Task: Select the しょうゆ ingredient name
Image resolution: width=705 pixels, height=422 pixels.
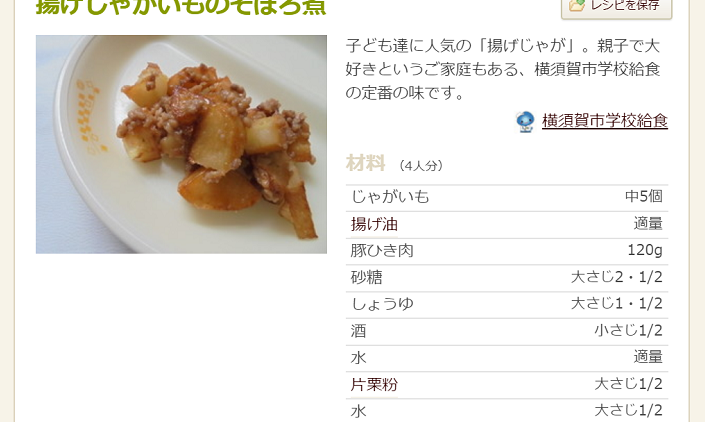Action: [382, 304]
